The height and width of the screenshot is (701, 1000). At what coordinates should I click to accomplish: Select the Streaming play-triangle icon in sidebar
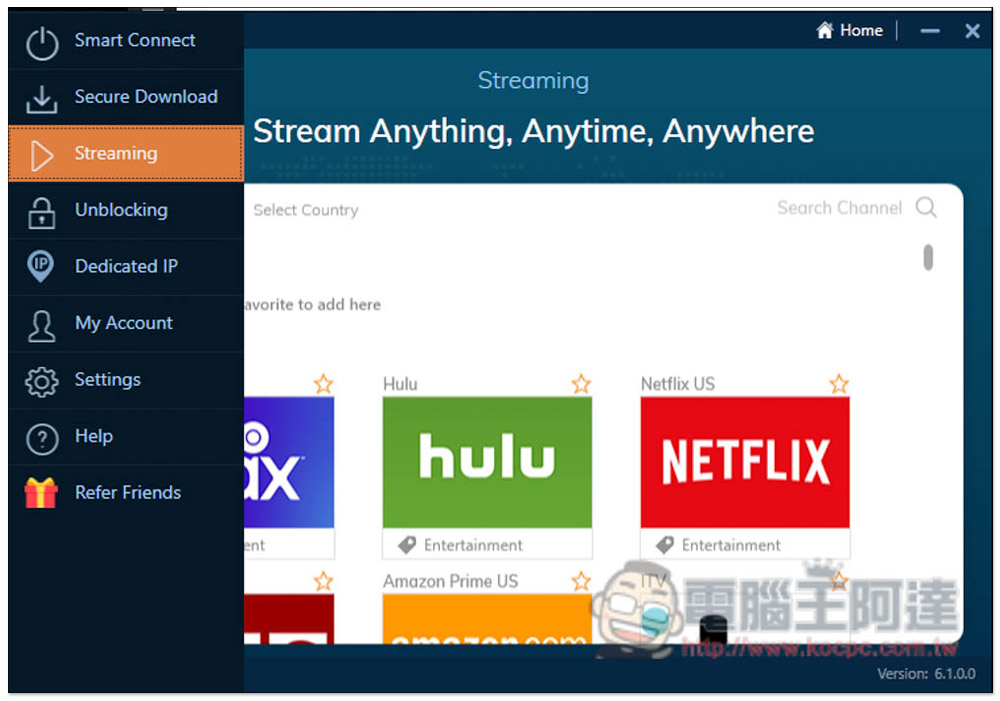point(41,156)
